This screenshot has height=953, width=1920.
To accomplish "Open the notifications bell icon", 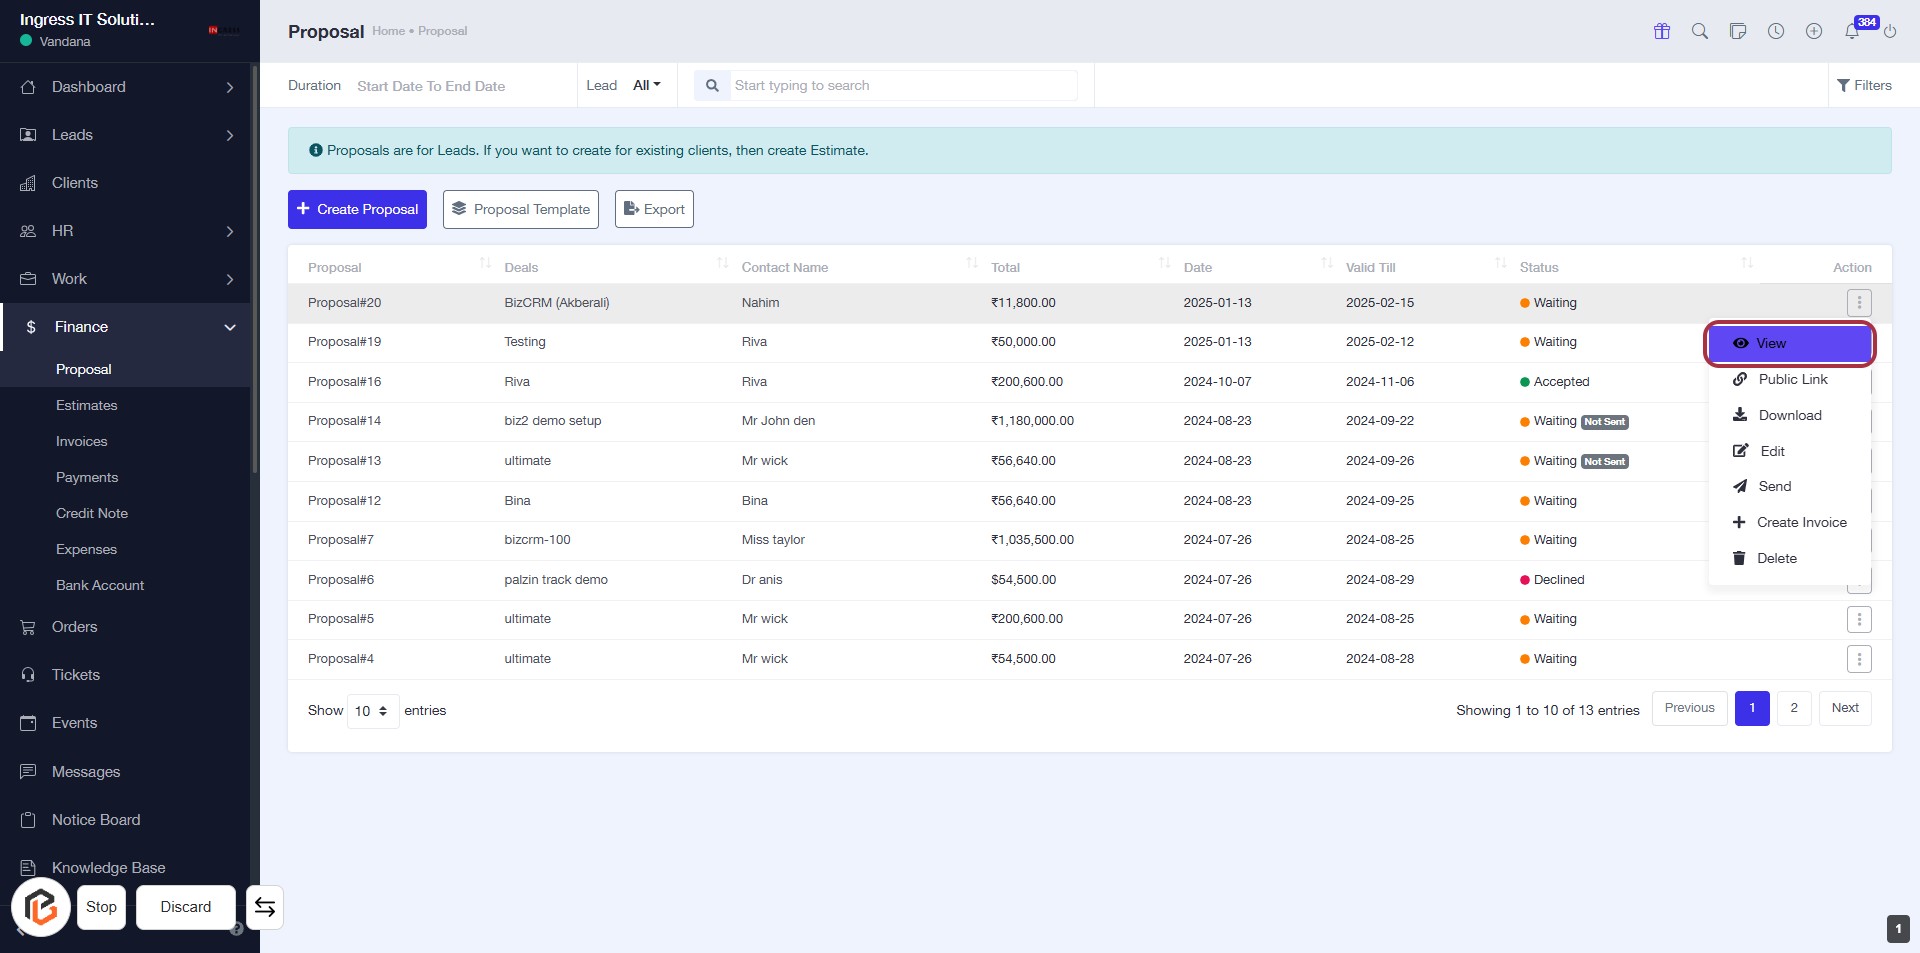I will pos(1852,31).
